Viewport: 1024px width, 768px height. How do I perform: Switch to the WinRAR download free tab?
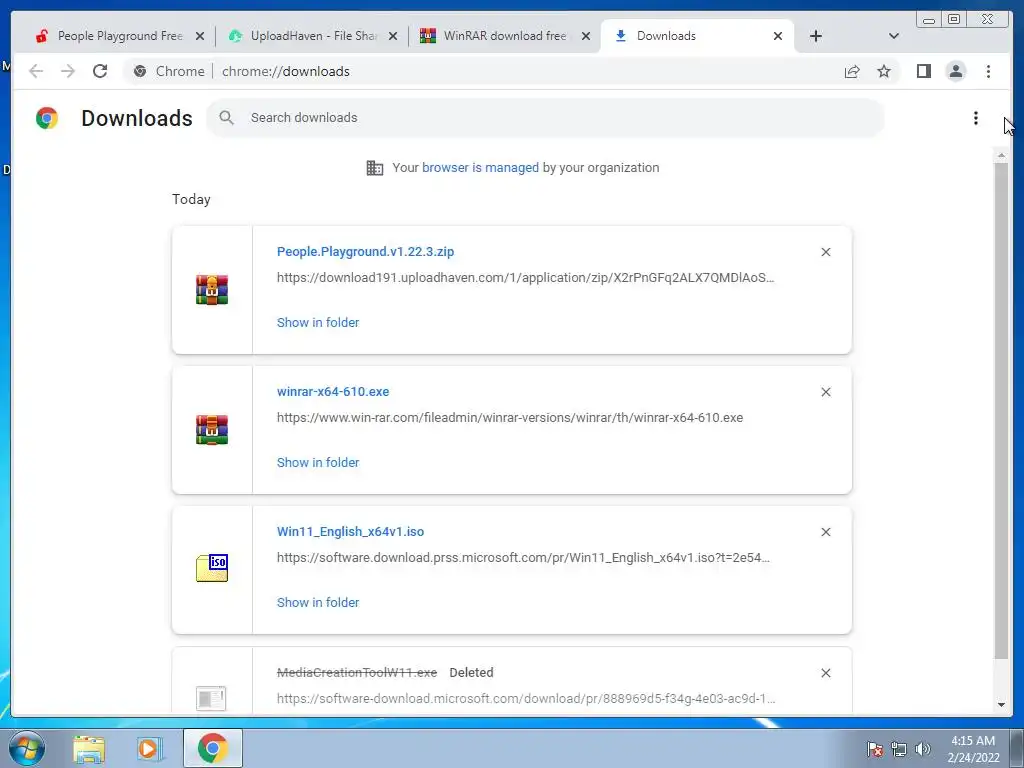pos(505,36)
